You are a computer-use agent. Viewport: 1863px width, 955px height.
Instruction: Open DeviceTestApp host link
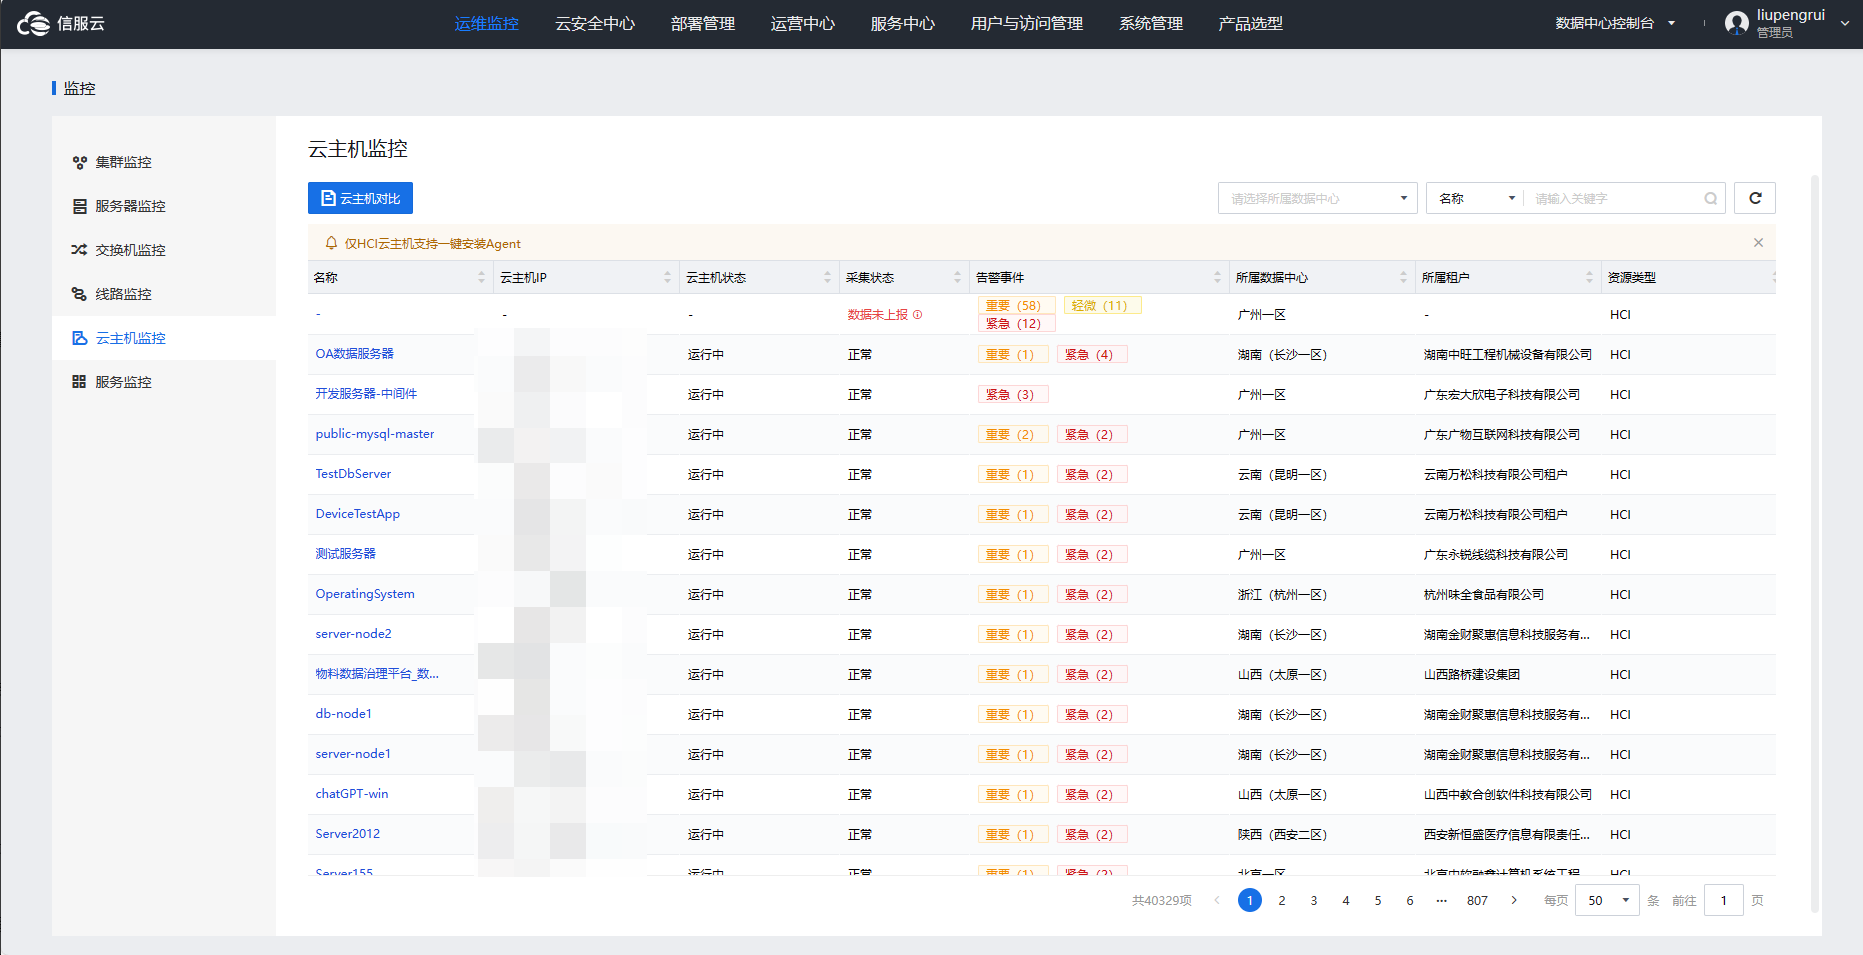358,514
